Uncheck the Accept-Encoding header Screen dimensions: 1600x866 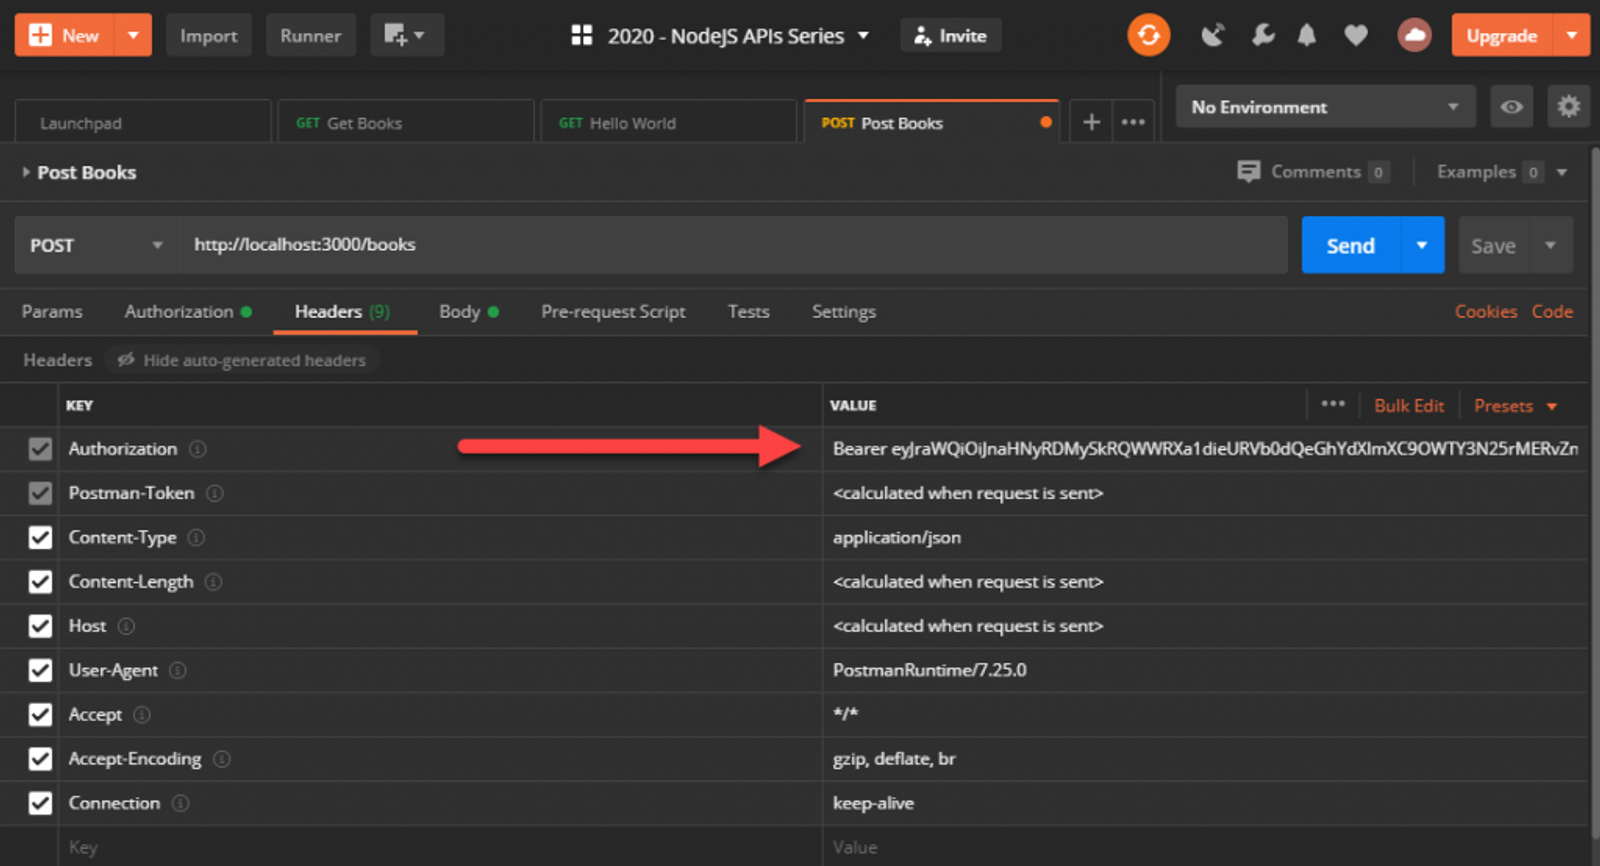click(x=40, y=759)
